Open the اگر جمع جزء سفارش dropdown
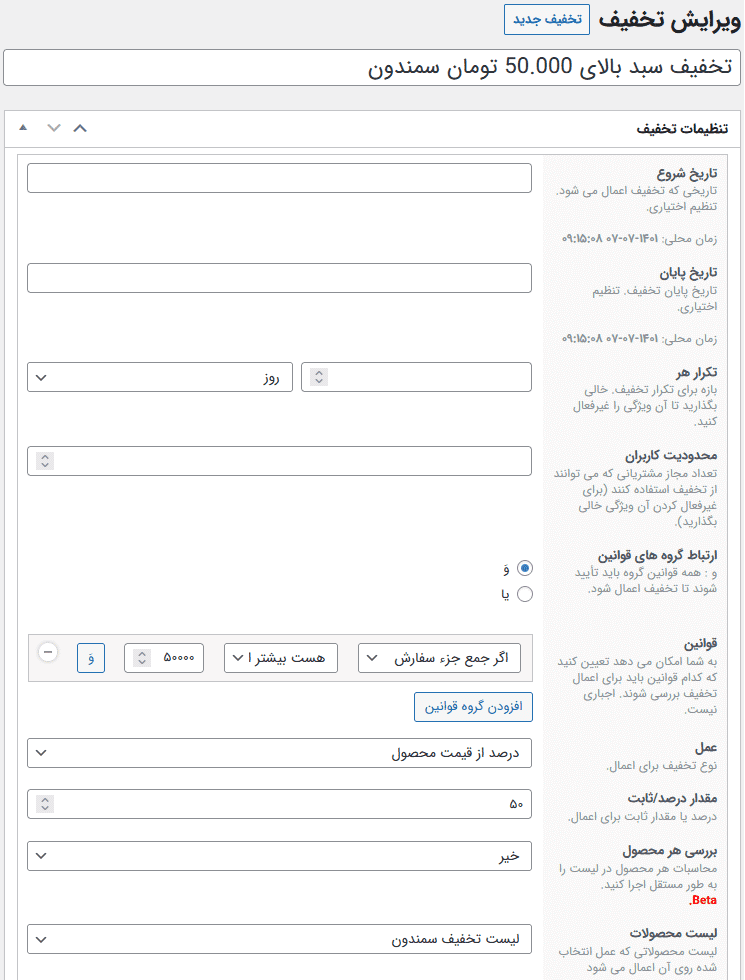This screenshot has width=745, height=980. 439,658
